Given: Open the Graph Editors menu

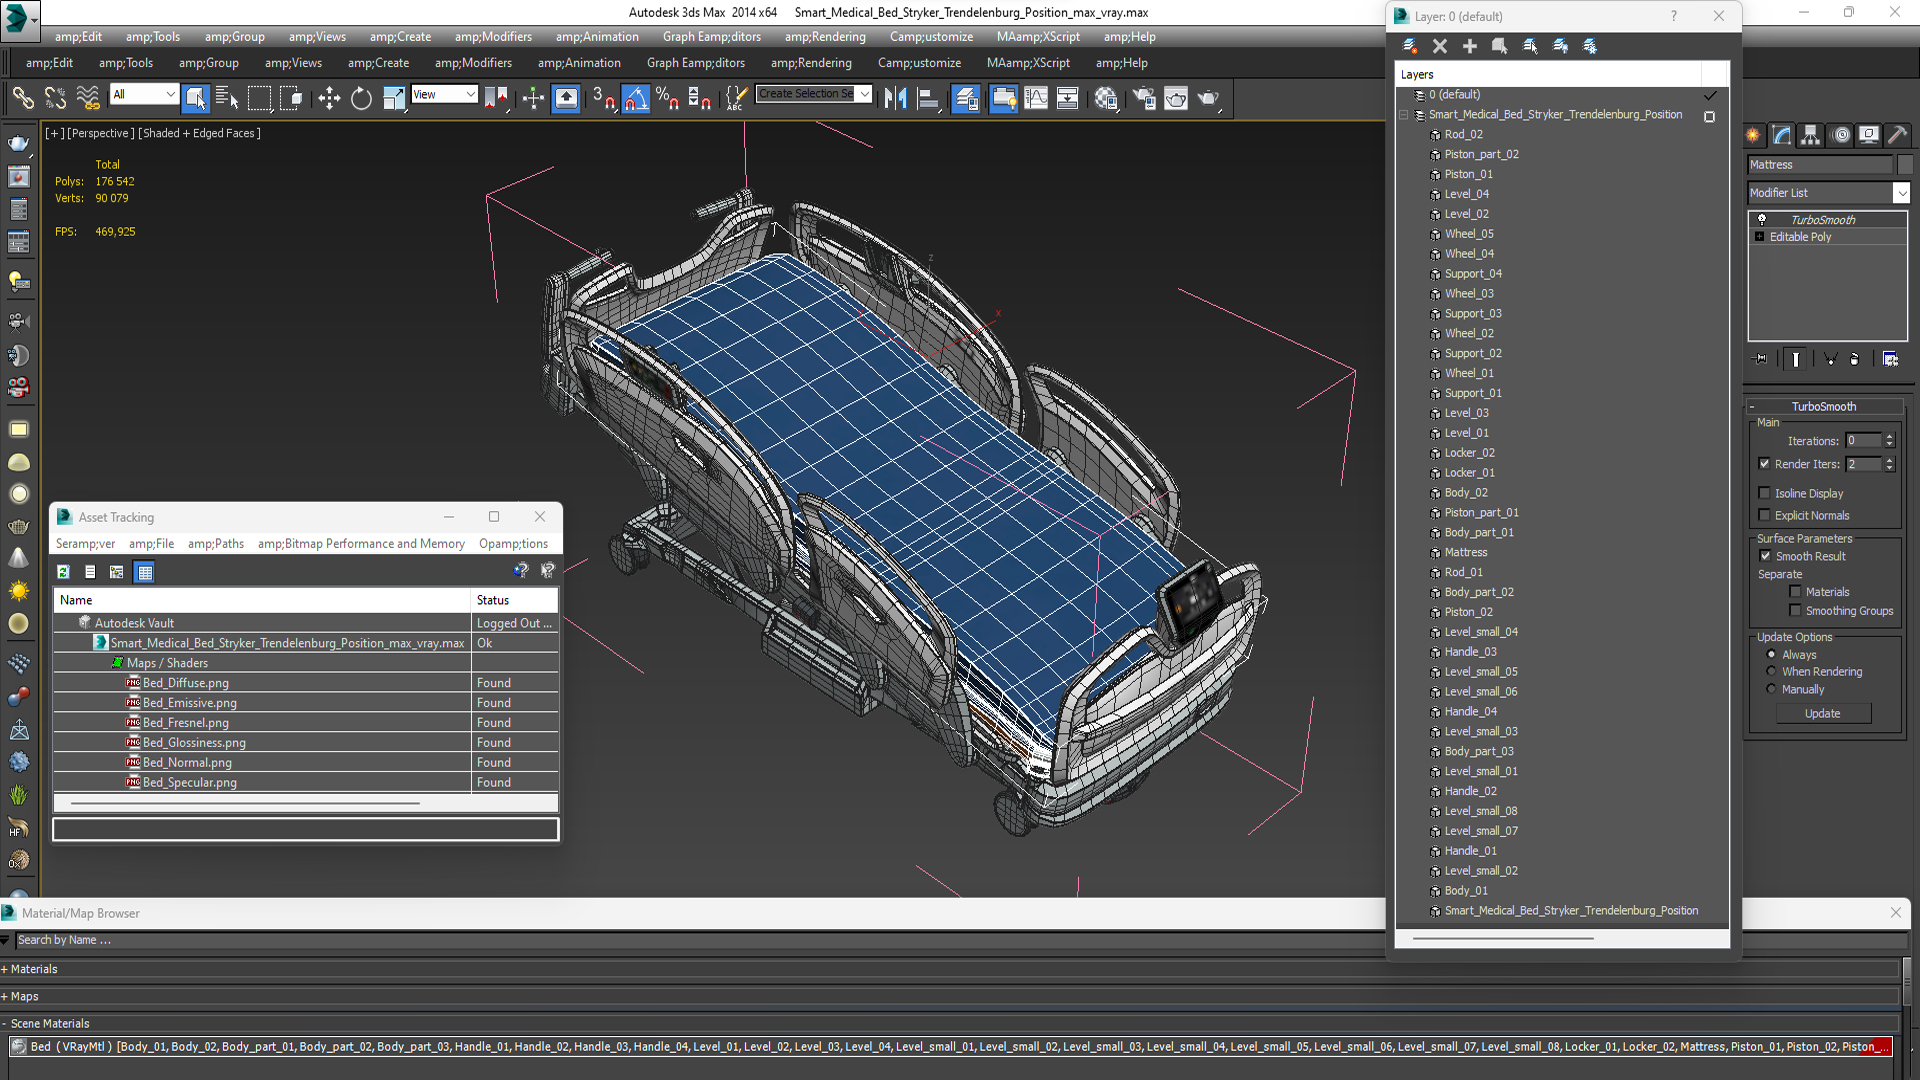Looking at the screenshot, I should [711, 37].
